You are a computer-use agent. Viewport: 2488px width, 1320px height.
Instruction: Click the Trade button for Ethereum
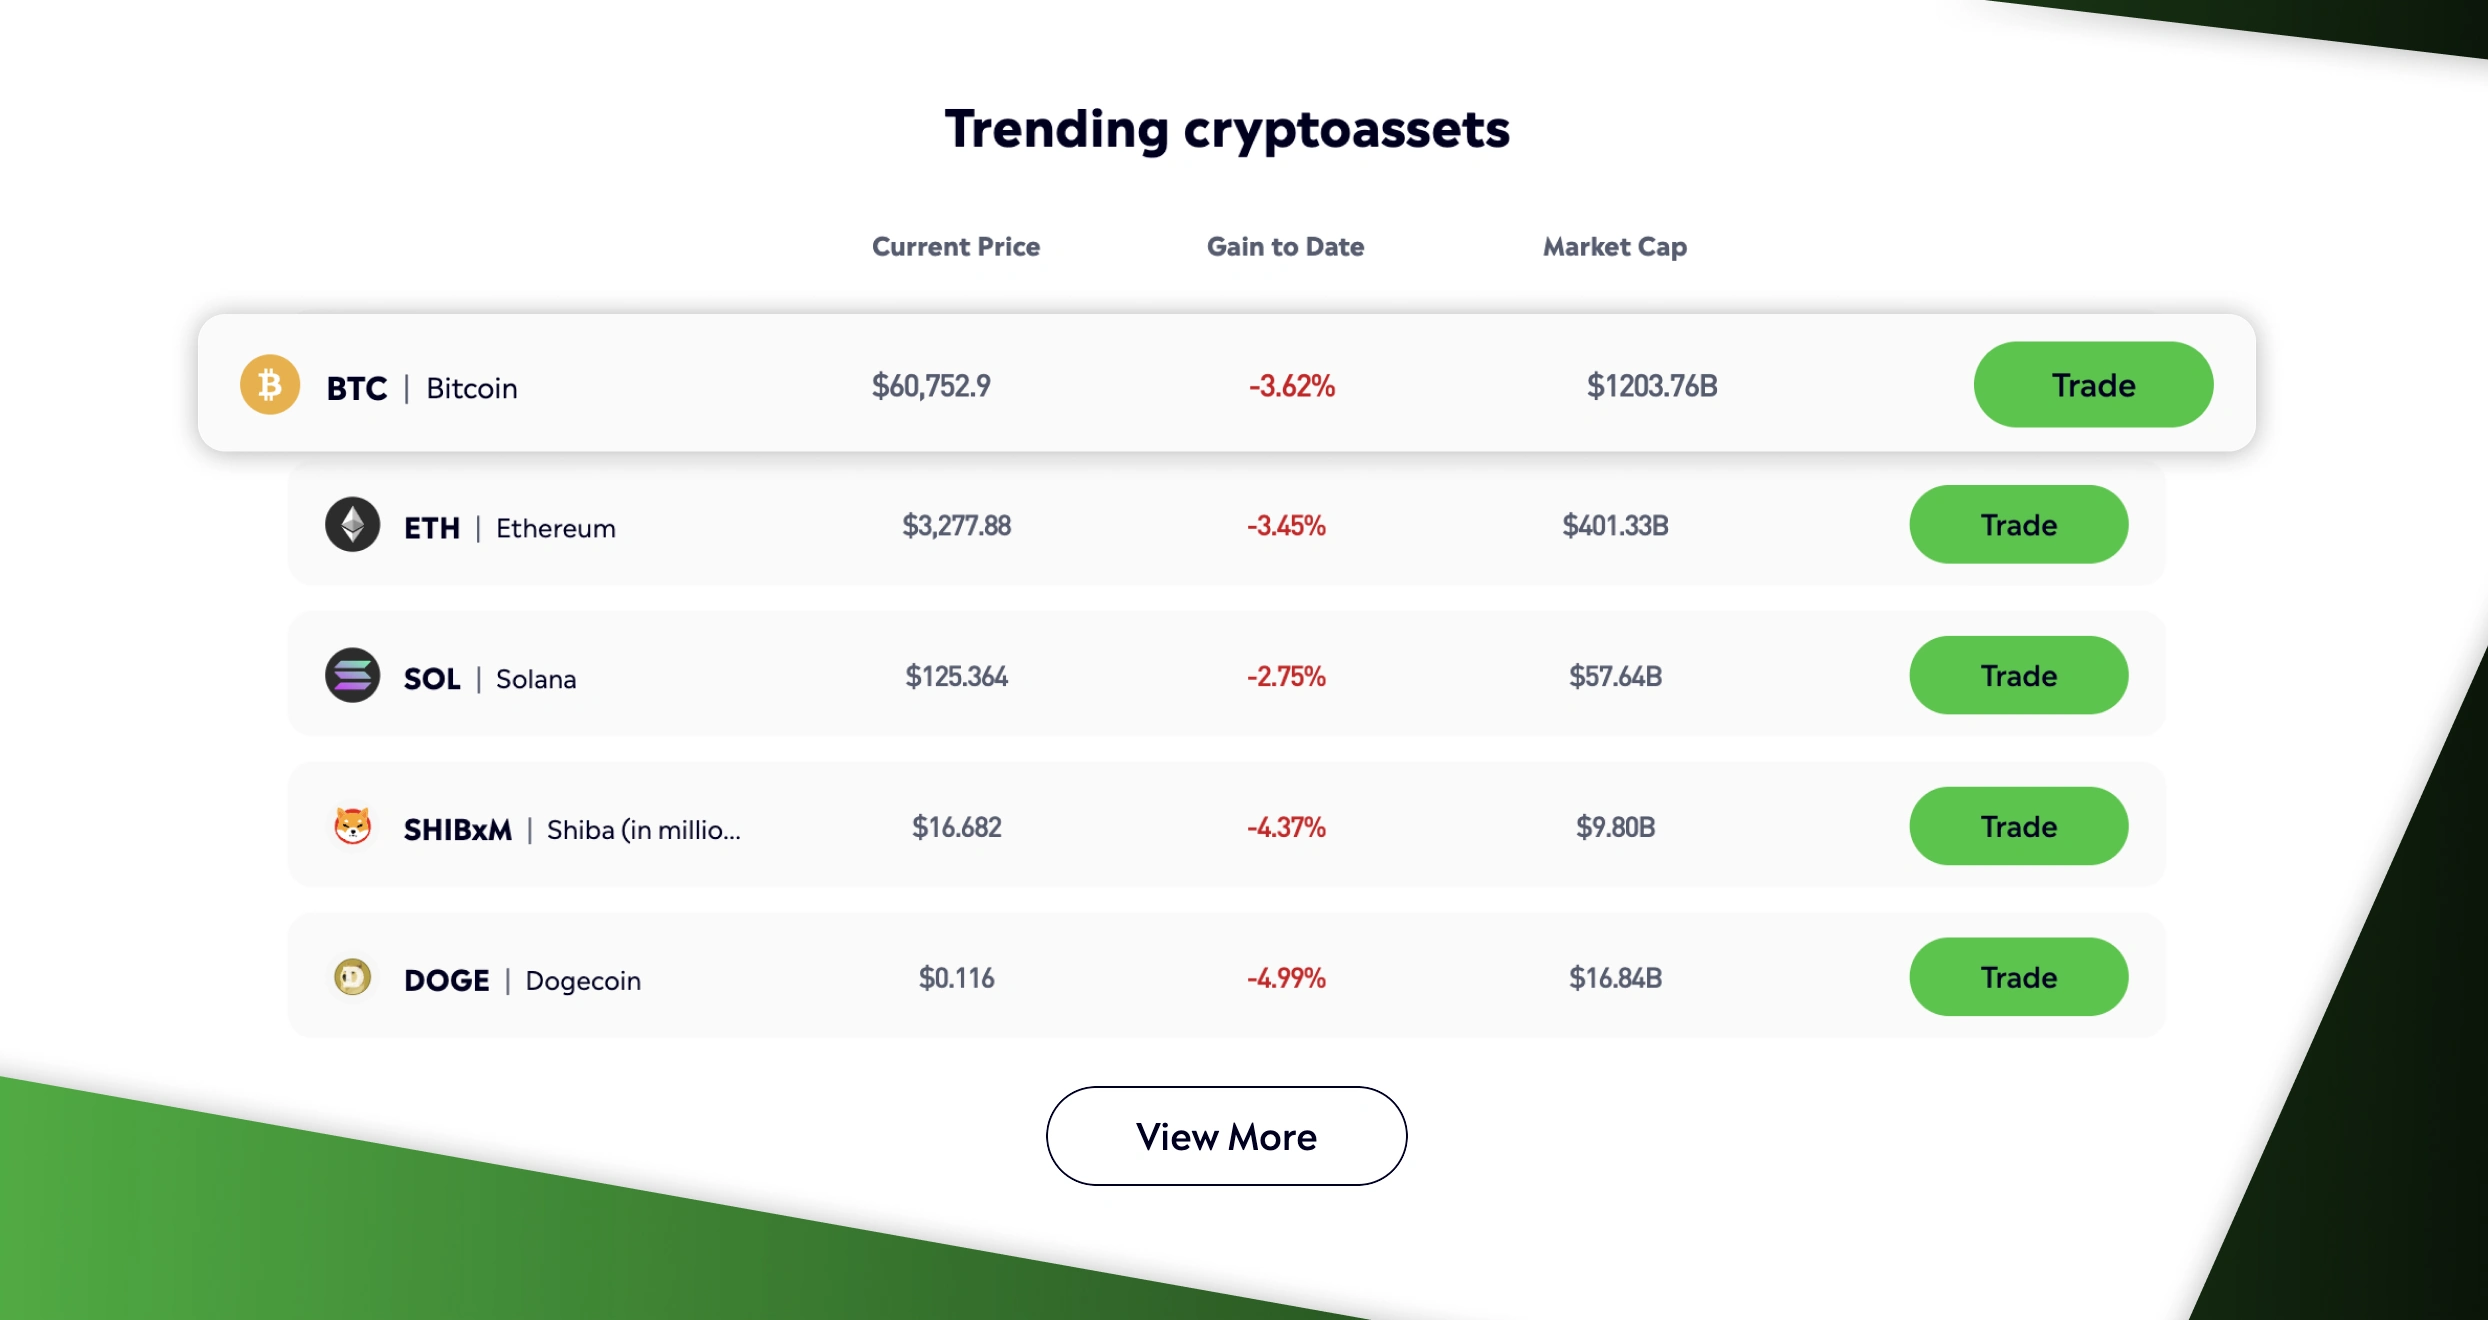(x=2018, y=524)
